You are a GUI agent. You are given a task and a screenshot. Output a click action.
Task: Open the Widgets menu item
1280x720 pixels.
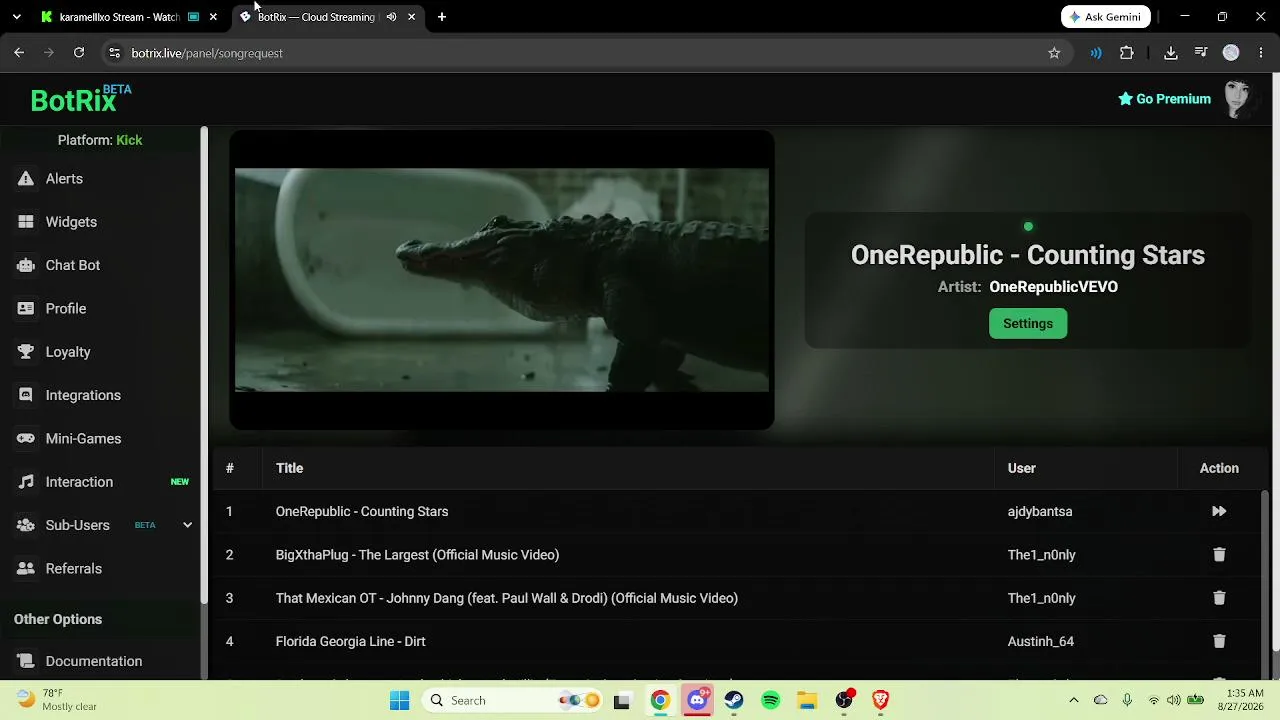click(x=71, y=222)
